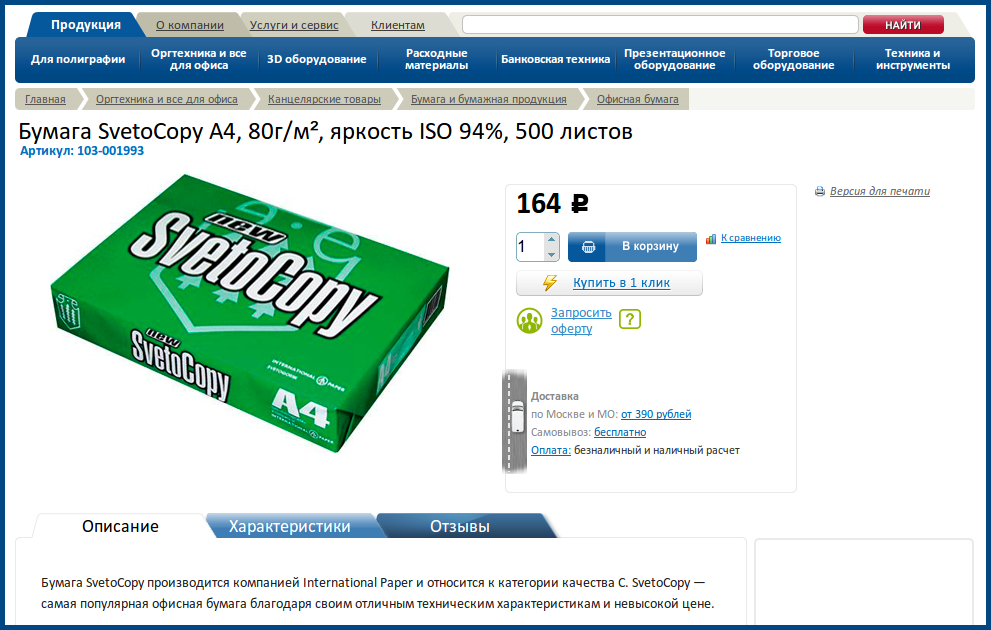Follow the Офисная бумага breadcrumb link
The height and width of the screenshot is (630, 991).
click(x=638, y=99)
